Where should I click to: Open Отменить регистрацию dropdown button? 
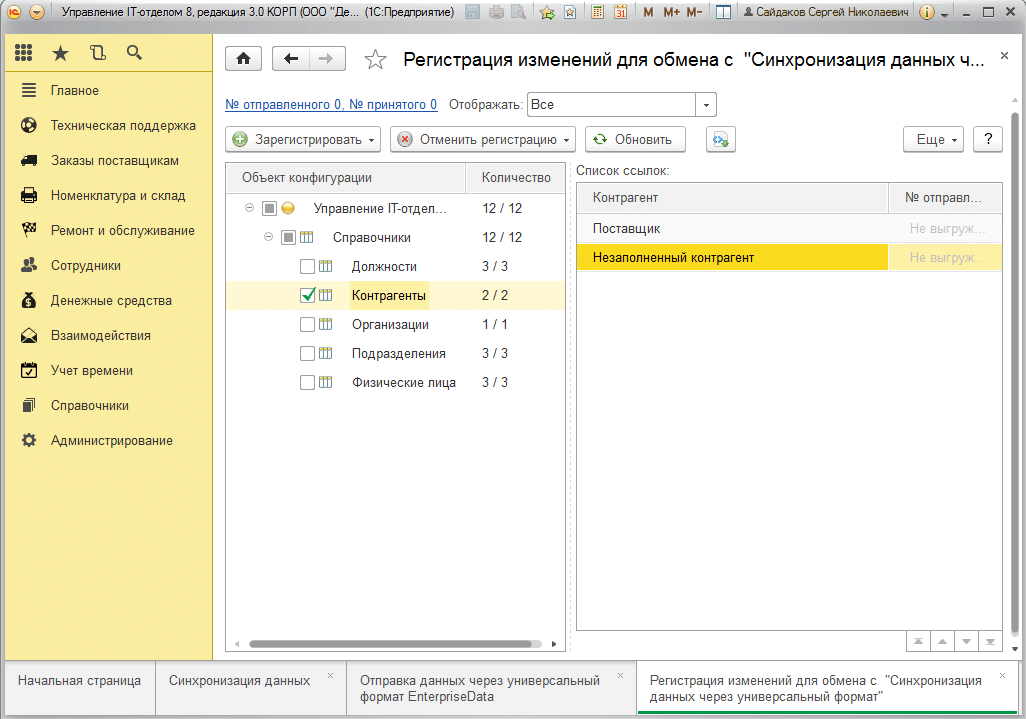483,139
